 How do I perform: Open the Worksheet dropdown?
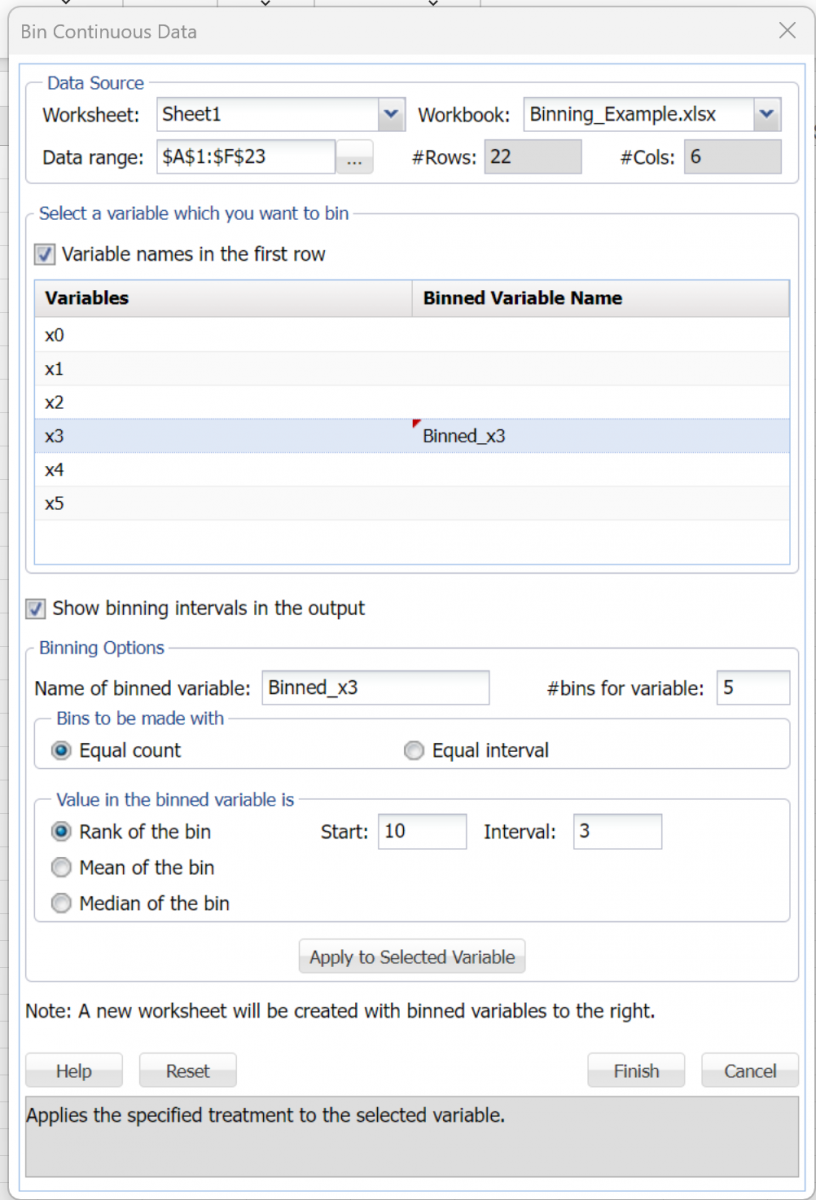point(390,114)
